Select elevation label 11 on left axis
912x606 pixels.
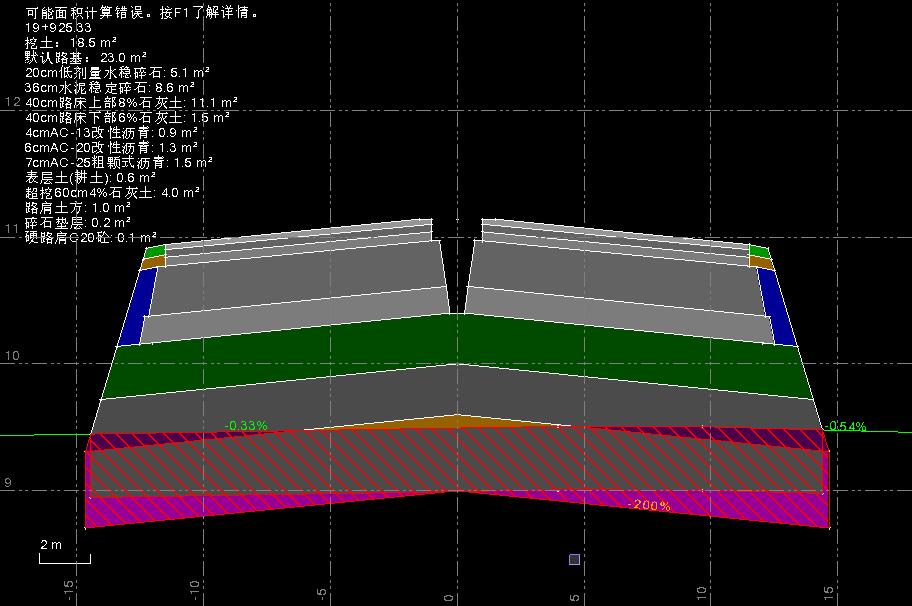tap(12, 229)
